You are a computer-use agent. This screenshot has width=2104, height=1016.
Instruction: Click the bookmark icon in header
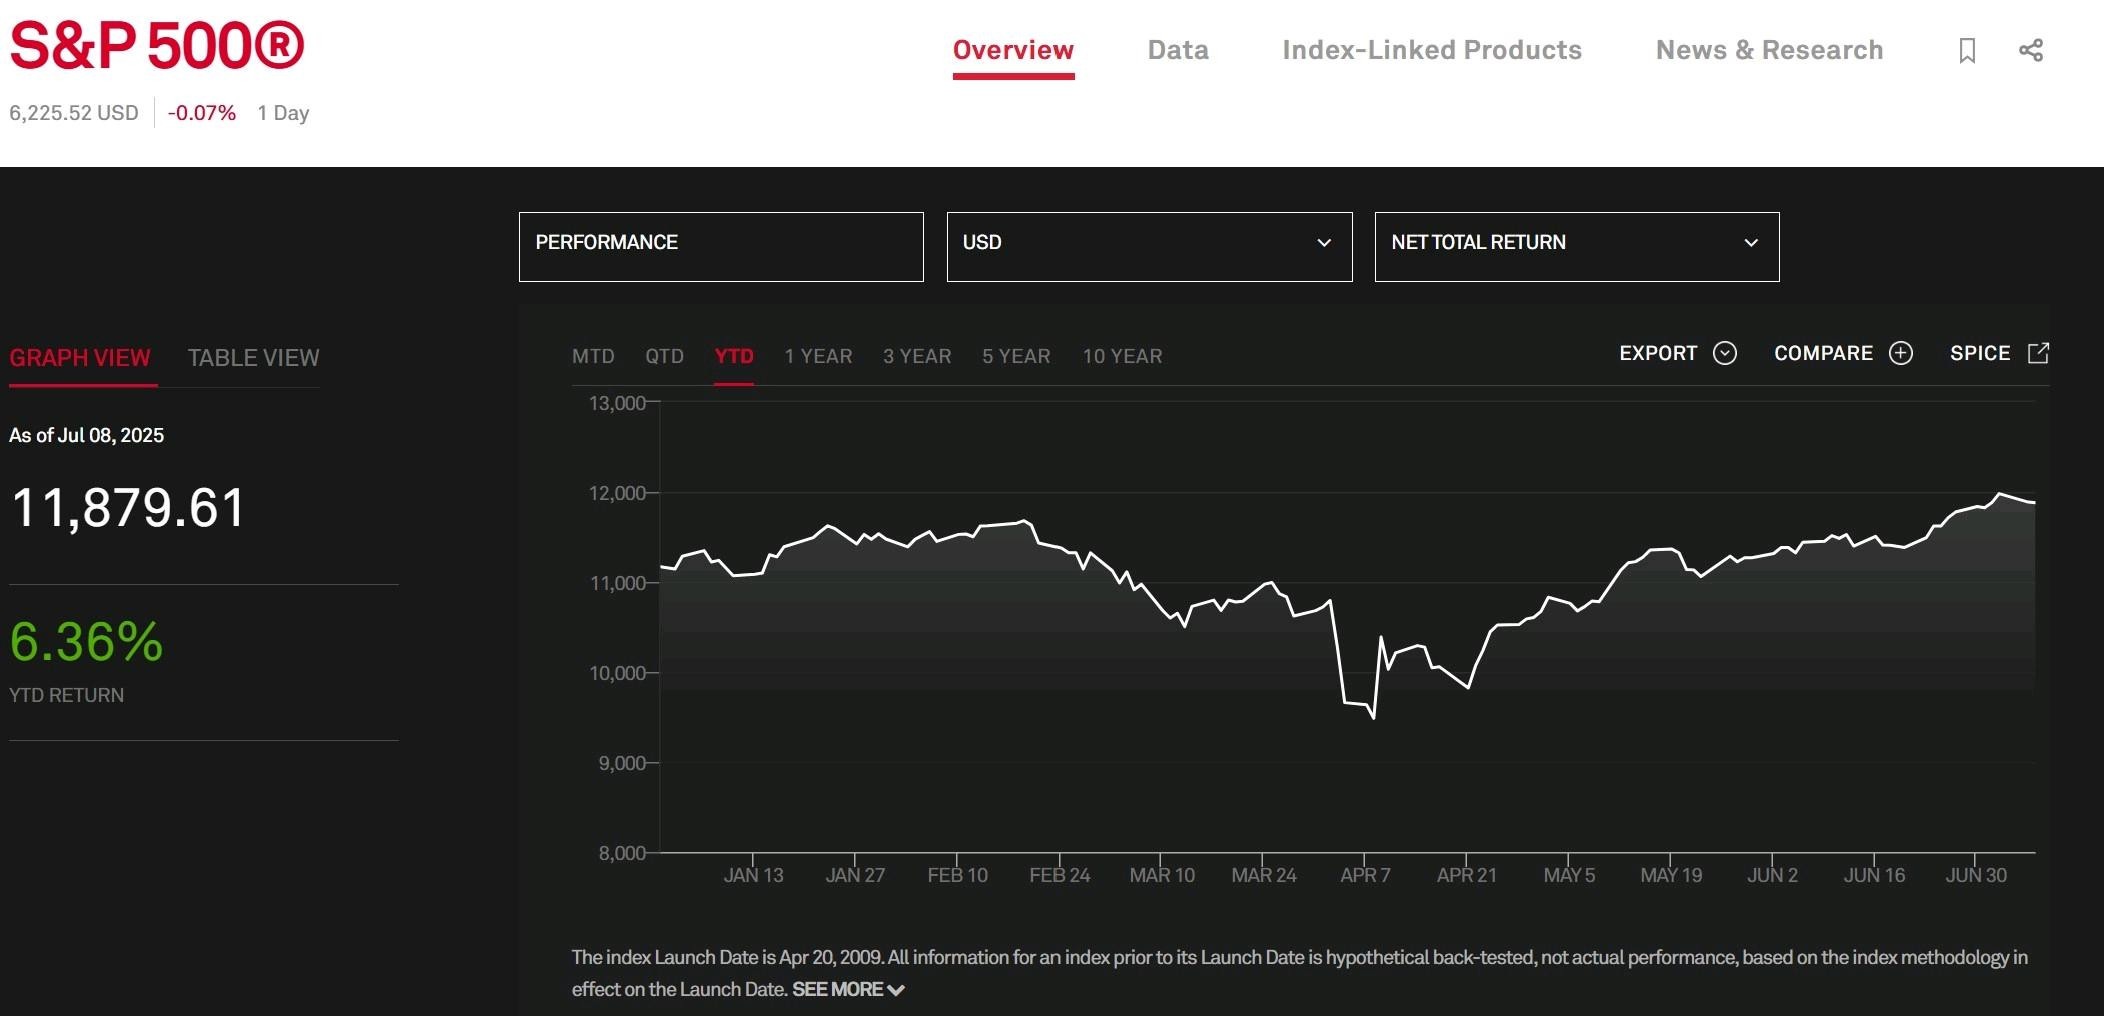click(1967, 50)
